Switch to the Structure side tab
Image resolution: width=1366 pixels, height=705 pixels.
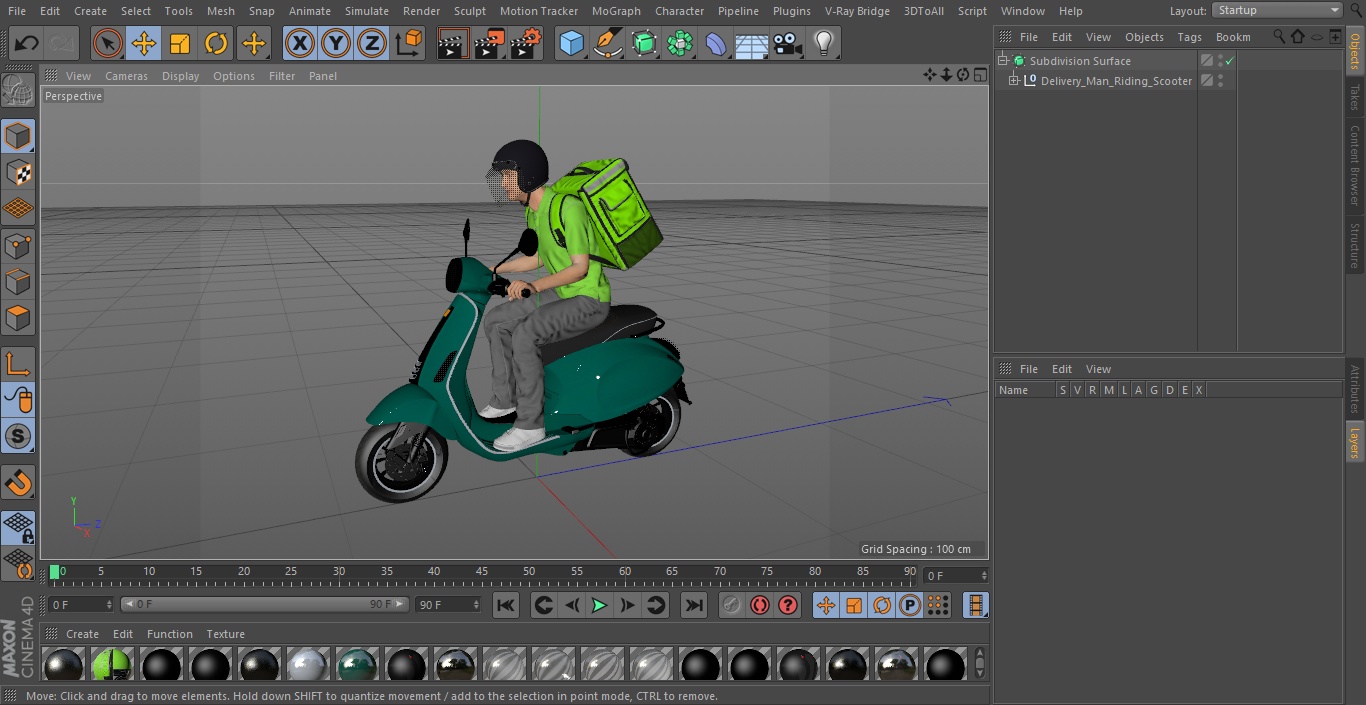[x=1355, y=245]
